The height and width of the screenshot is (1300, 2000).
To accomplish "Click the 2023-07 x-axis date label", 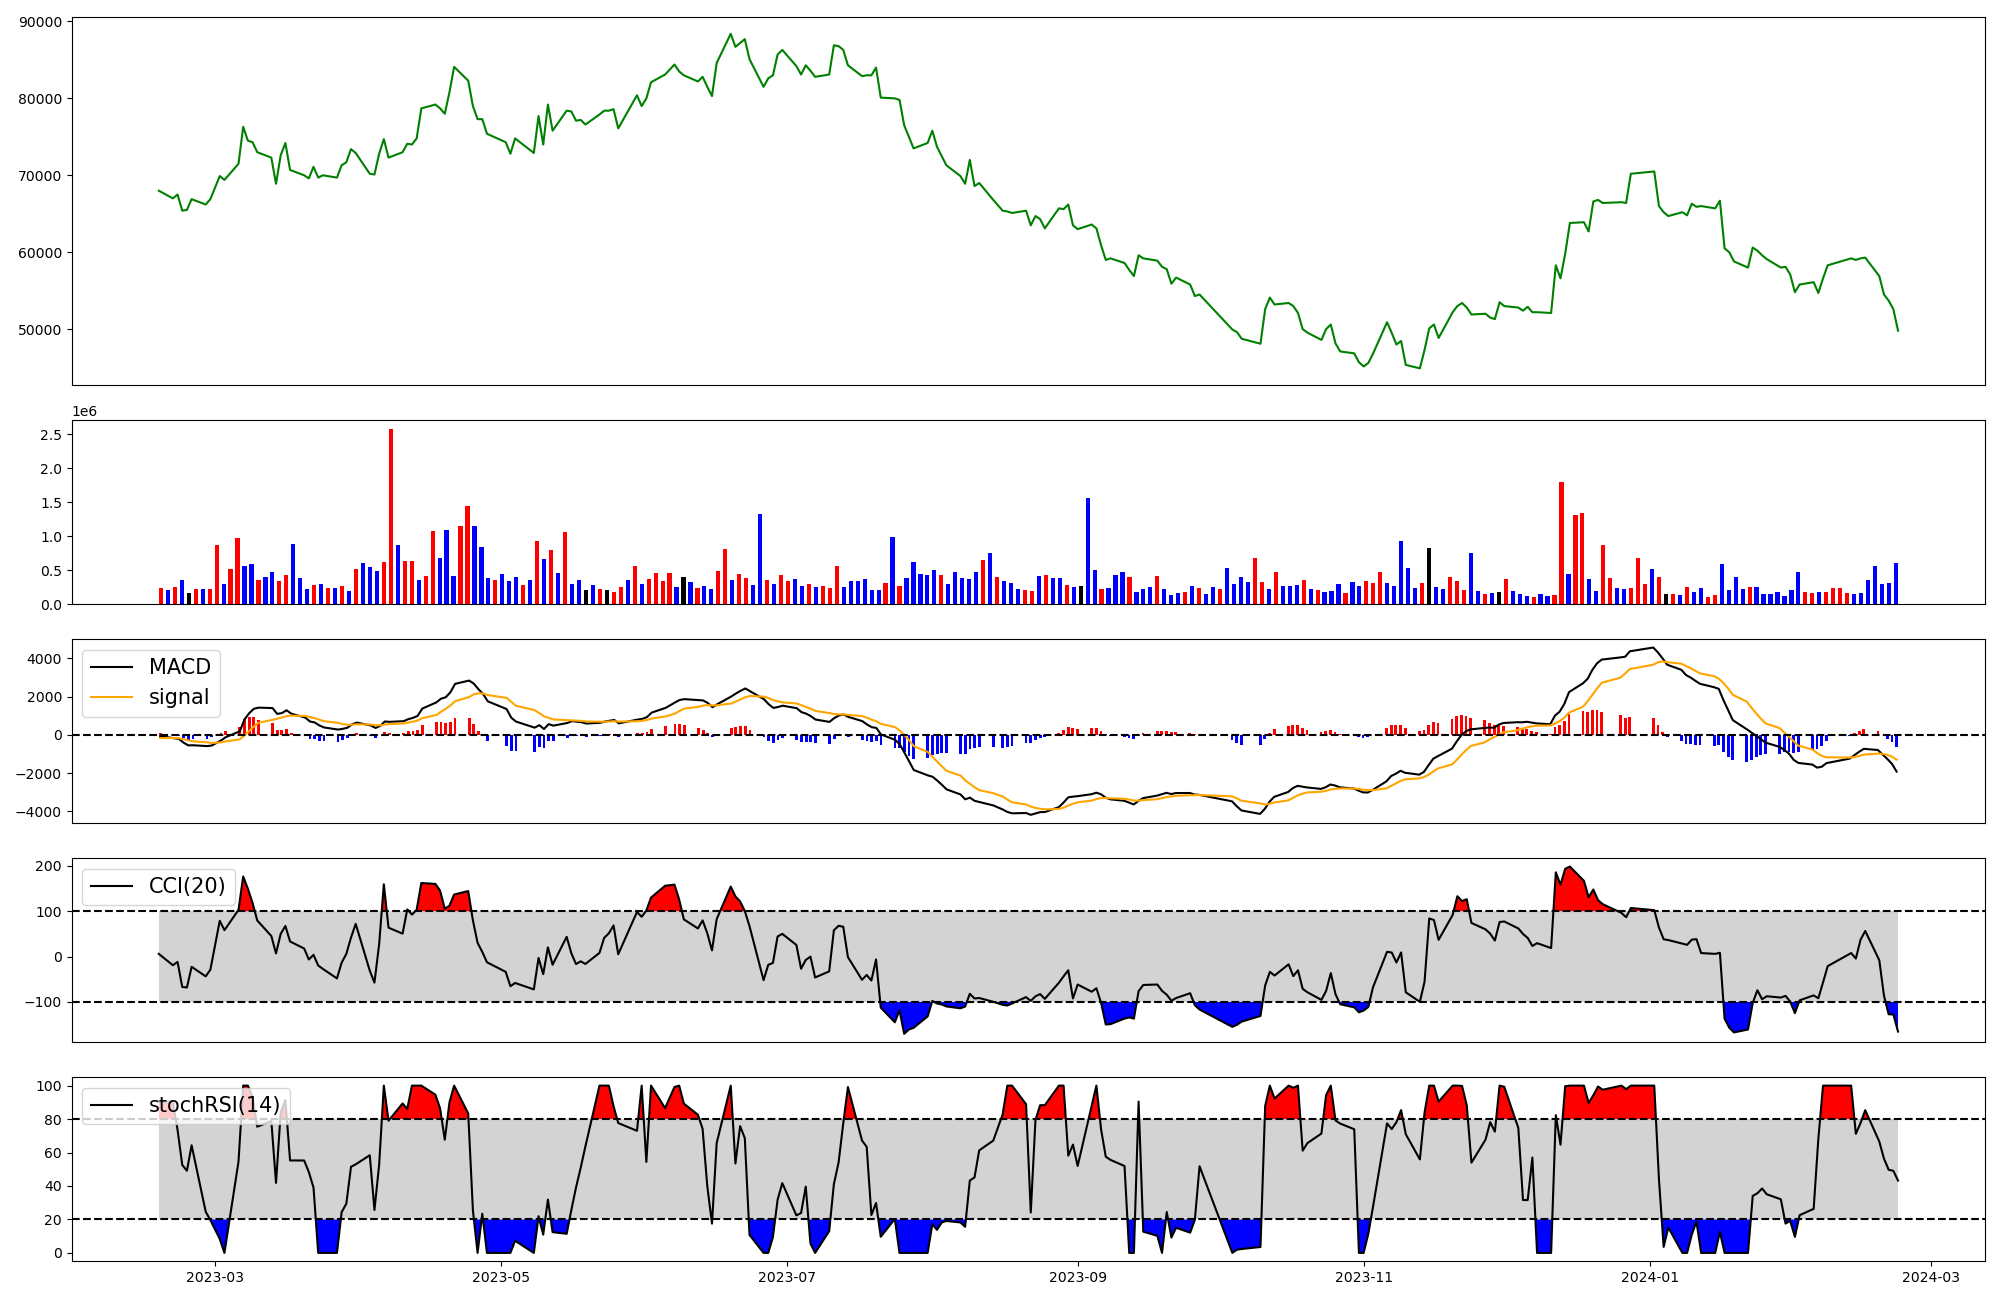I will click(788, 1277).
